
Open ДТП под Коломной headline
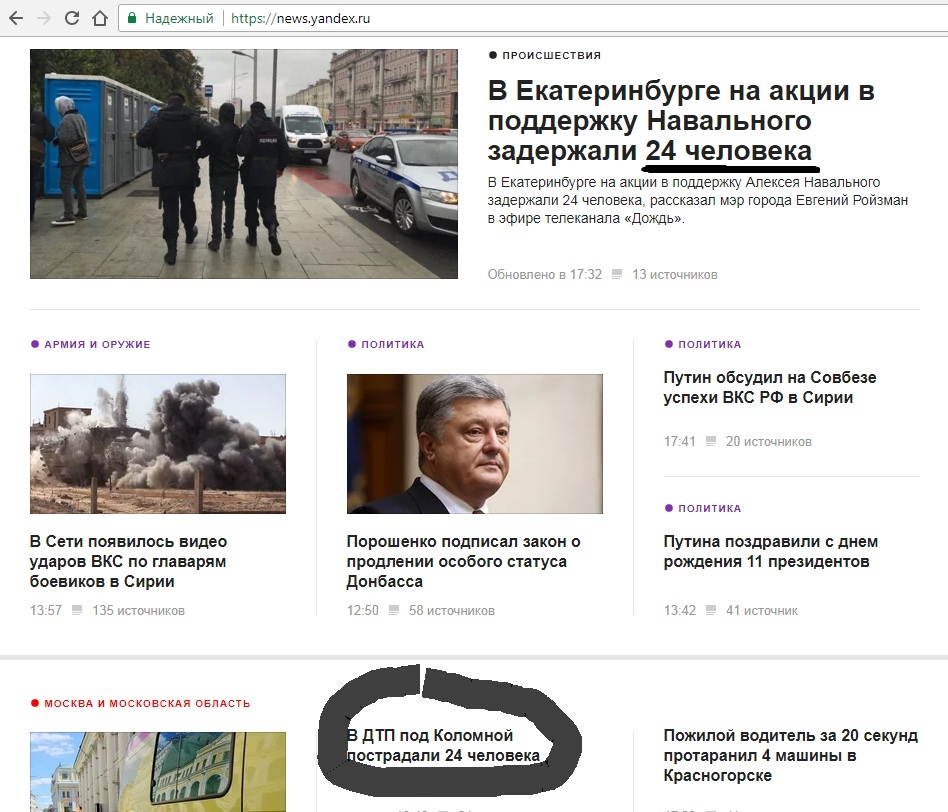443,745
